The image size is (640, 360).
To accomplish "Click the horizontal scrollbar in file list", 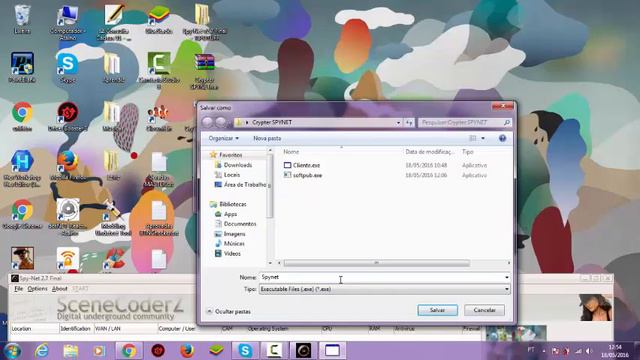I will click(x=376, y=263).
